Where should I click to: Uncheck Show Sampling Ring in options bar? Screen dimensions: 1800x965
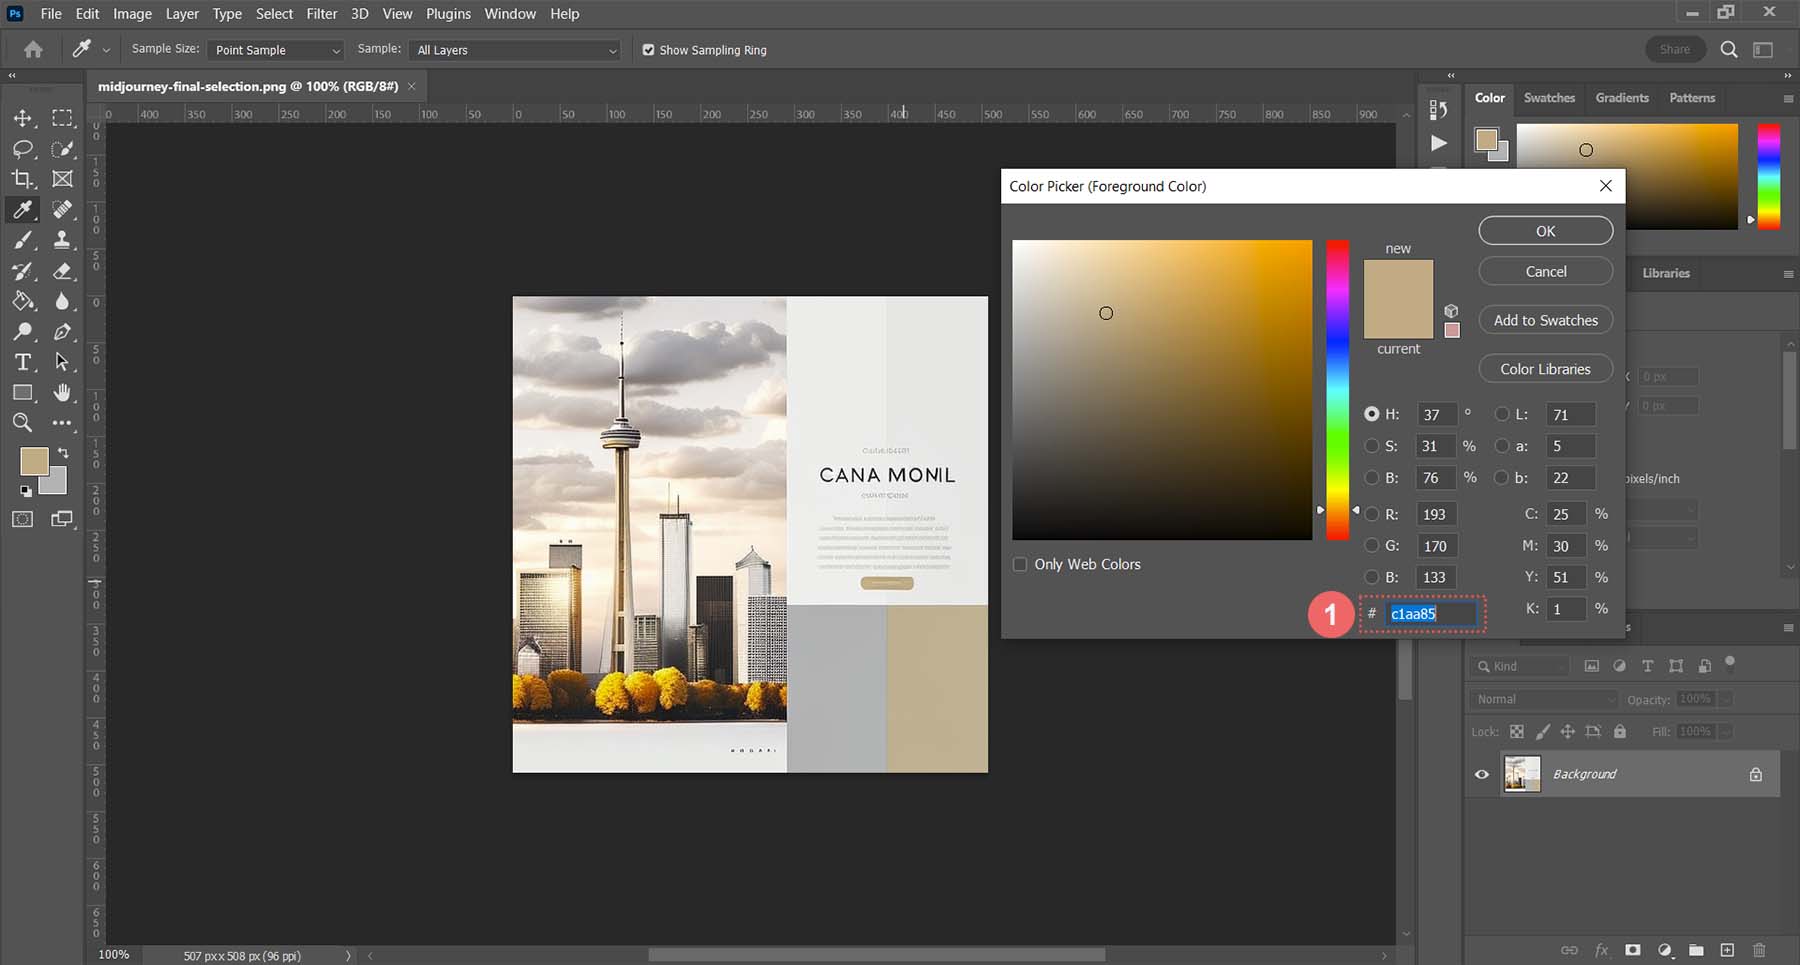coord(649,49)
